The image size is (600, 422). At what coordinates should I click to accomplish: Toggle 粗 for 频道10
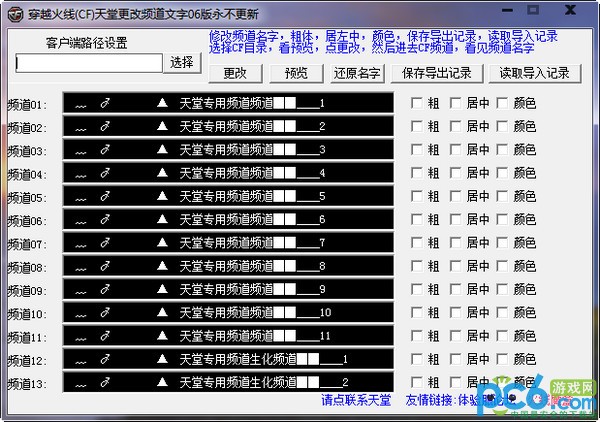click(417, 313)
